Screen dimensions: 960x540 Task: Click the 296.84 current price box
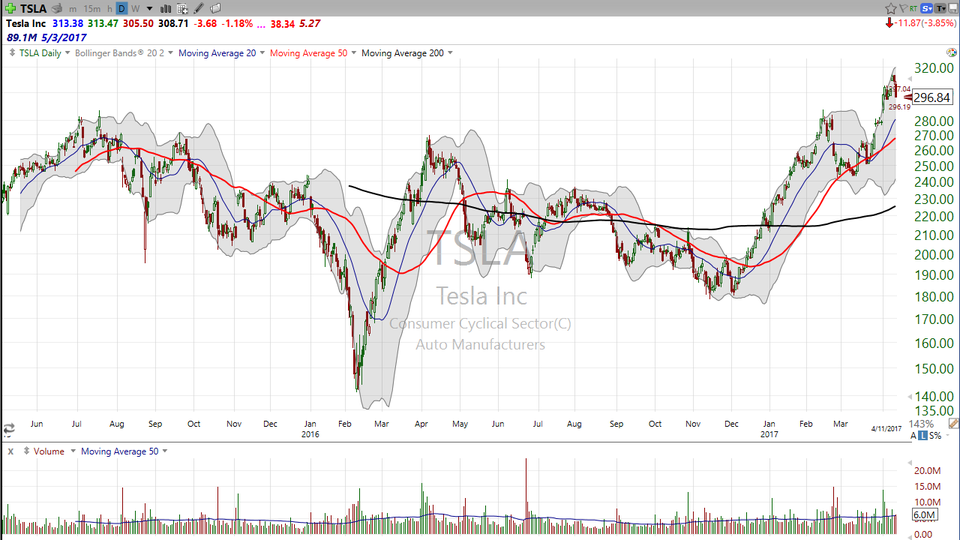[x=931, y=97]
